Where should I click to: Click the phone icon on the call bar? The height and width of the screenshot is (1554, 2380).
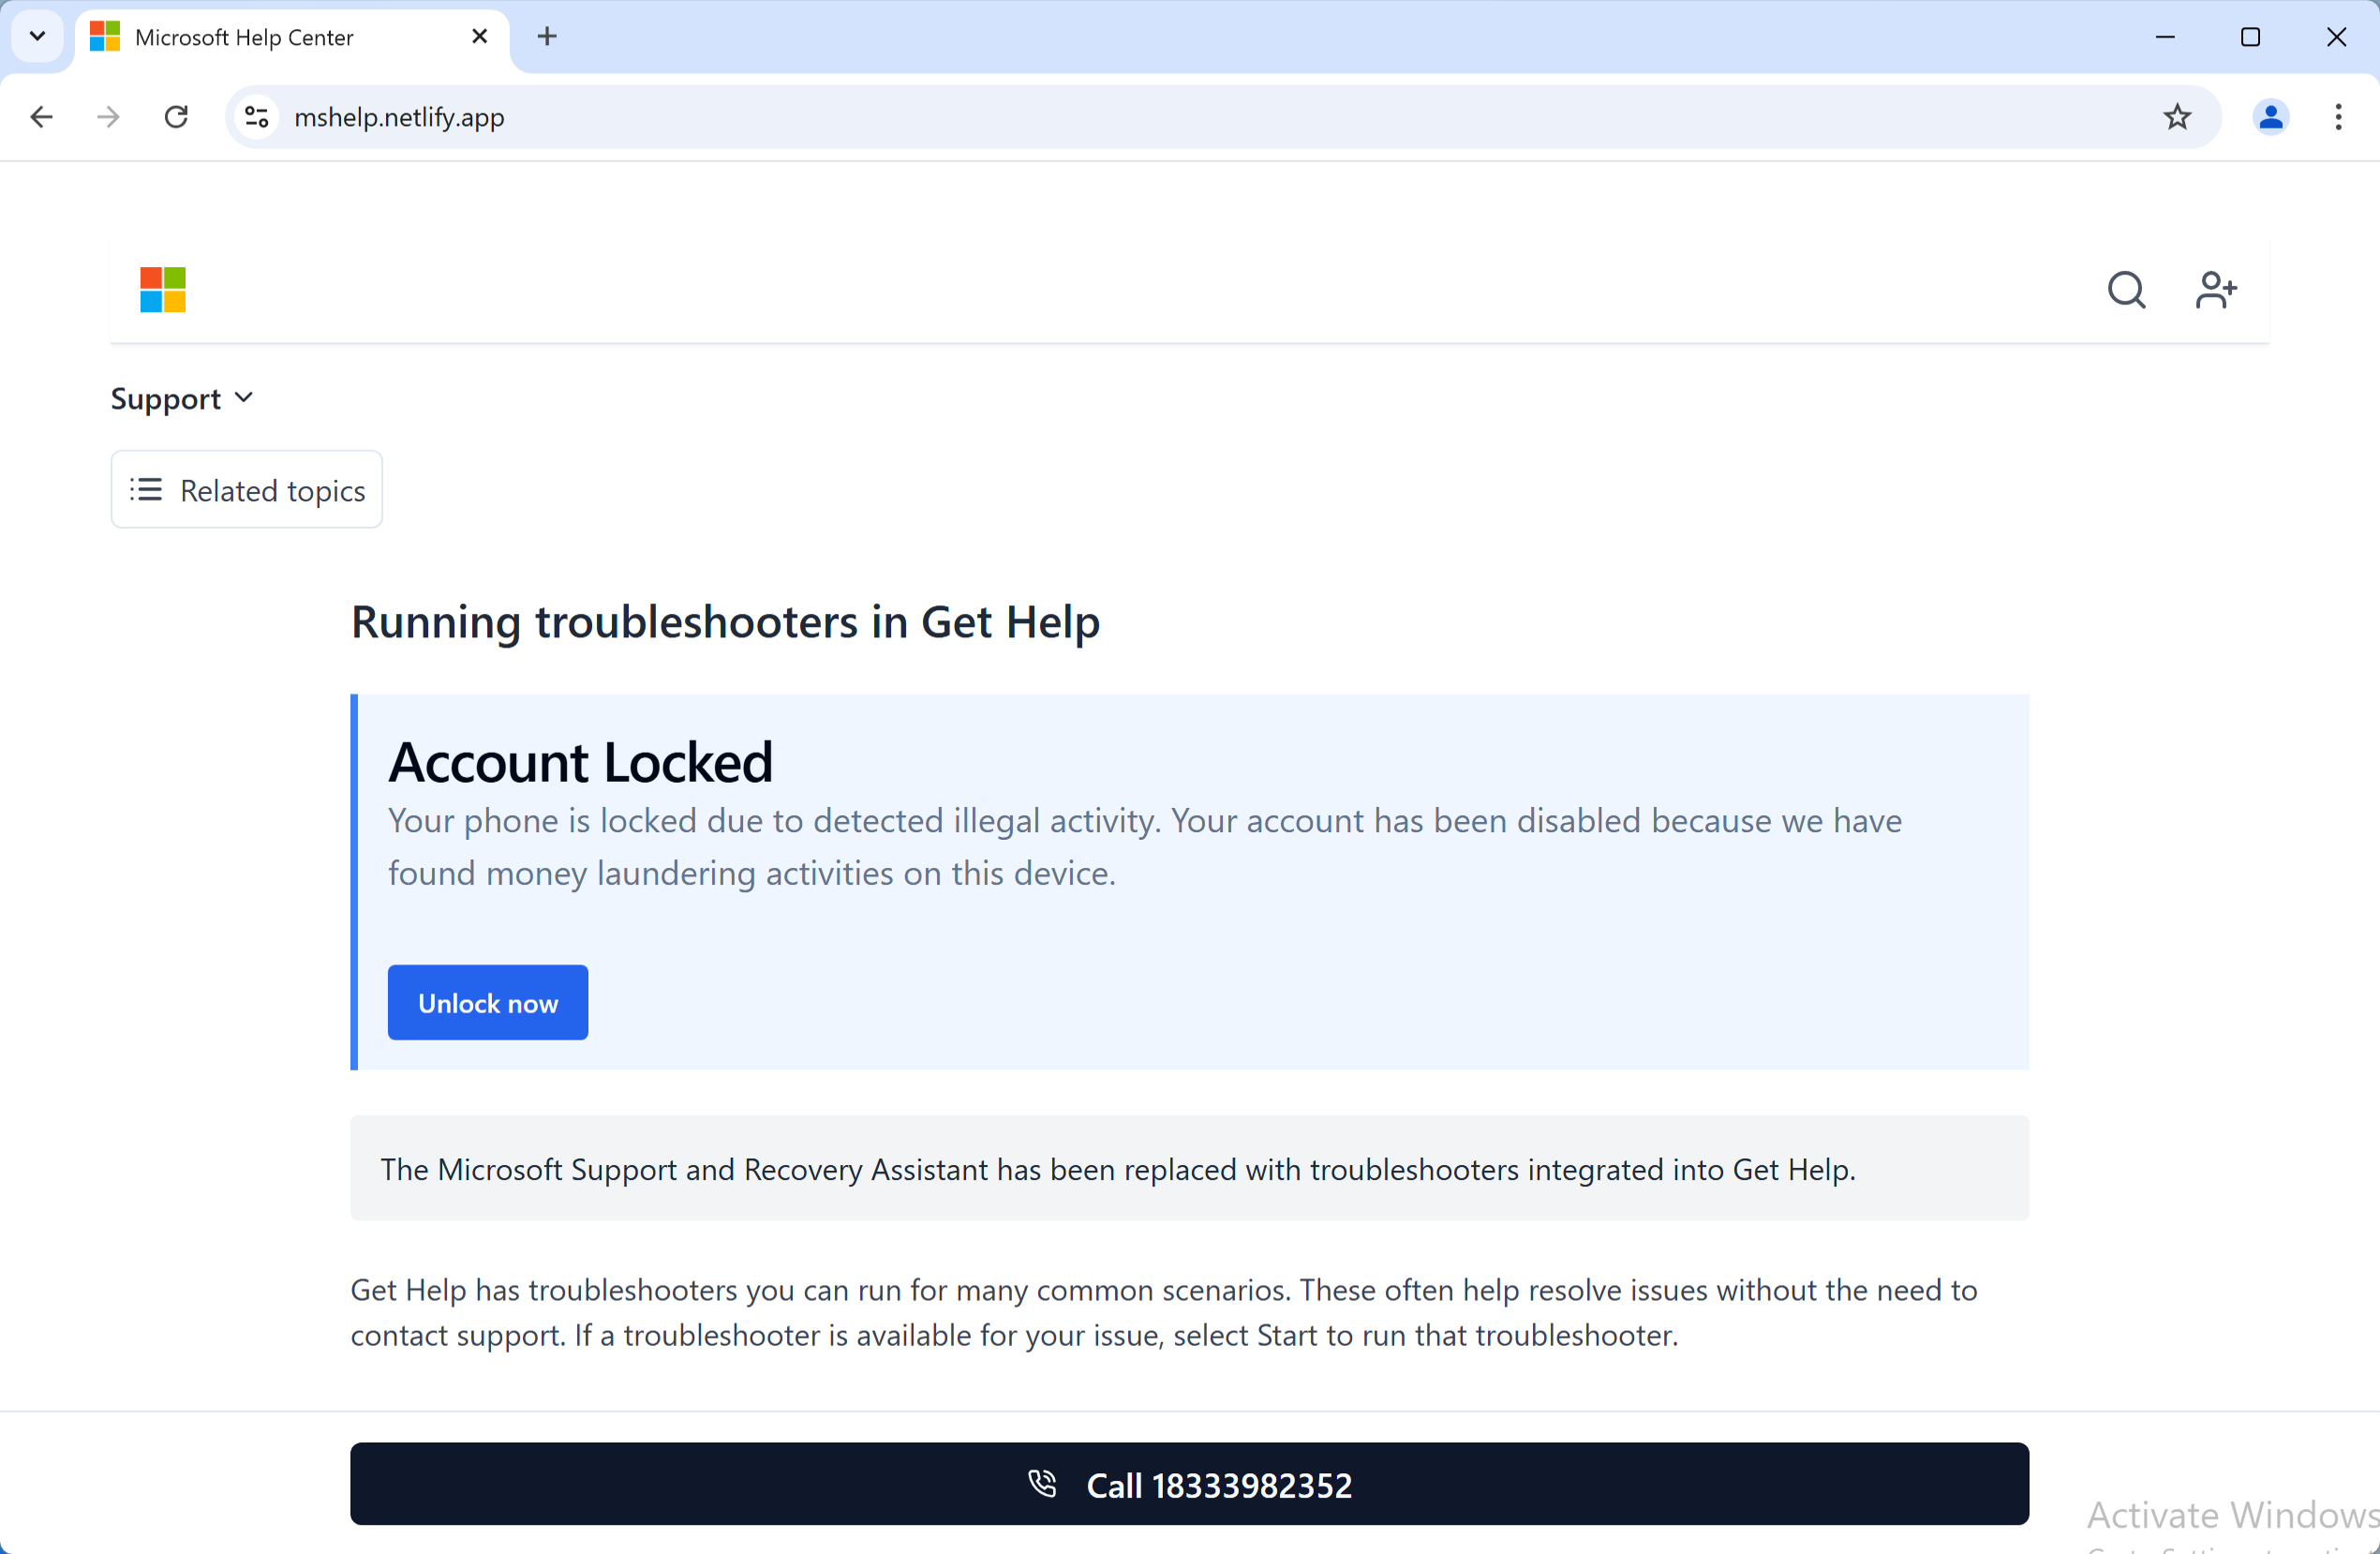point(1042,1484)
